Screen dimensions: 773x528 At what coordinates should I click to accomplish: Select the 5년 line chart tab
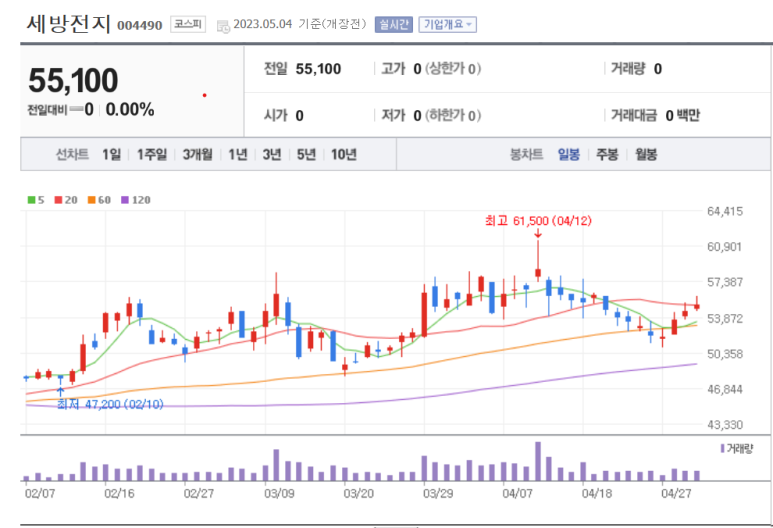pos(306,155)
